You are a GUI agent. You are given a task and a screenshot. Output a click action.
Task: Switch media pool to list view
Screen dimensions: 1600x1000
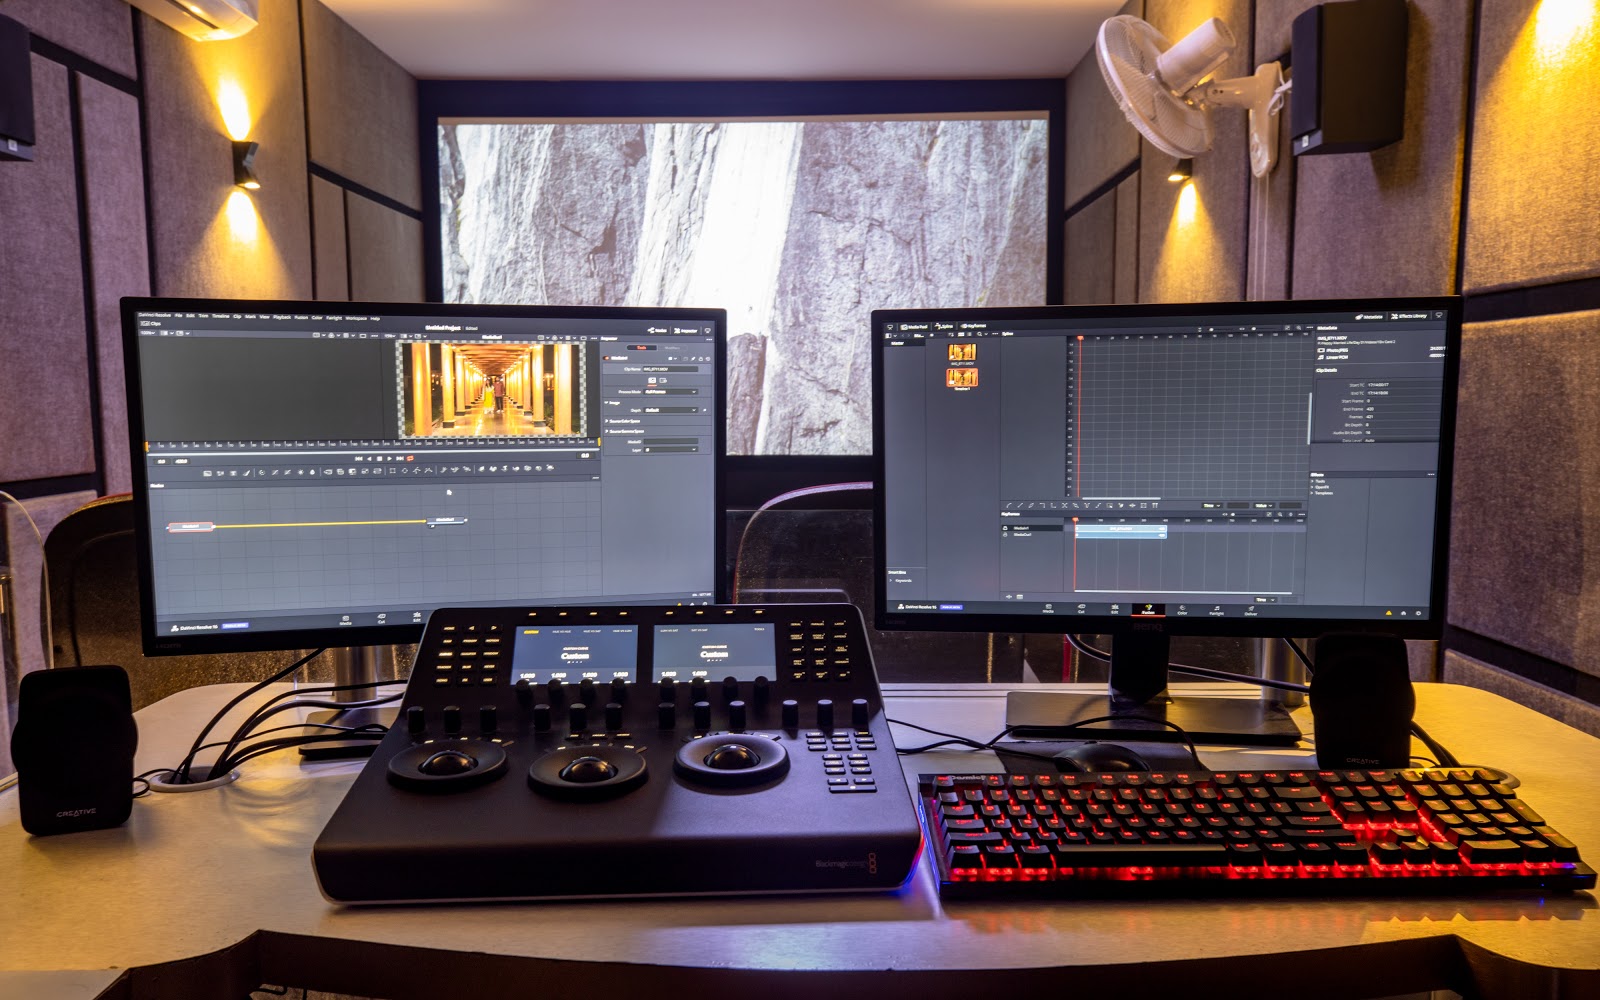[x=969, y=334]
